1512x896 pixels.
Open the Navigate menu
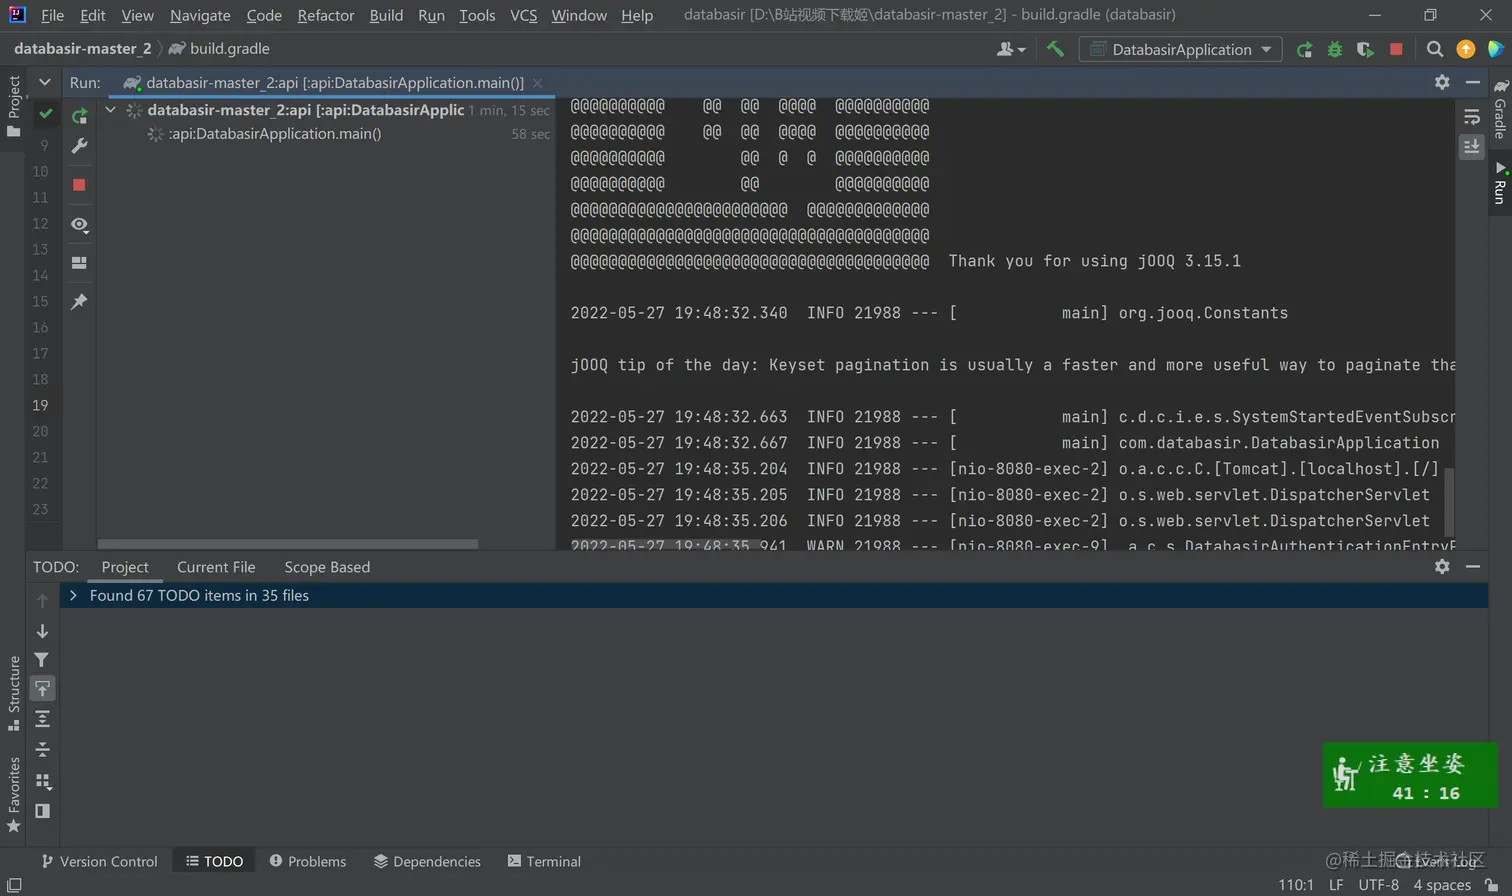(200, 15)
